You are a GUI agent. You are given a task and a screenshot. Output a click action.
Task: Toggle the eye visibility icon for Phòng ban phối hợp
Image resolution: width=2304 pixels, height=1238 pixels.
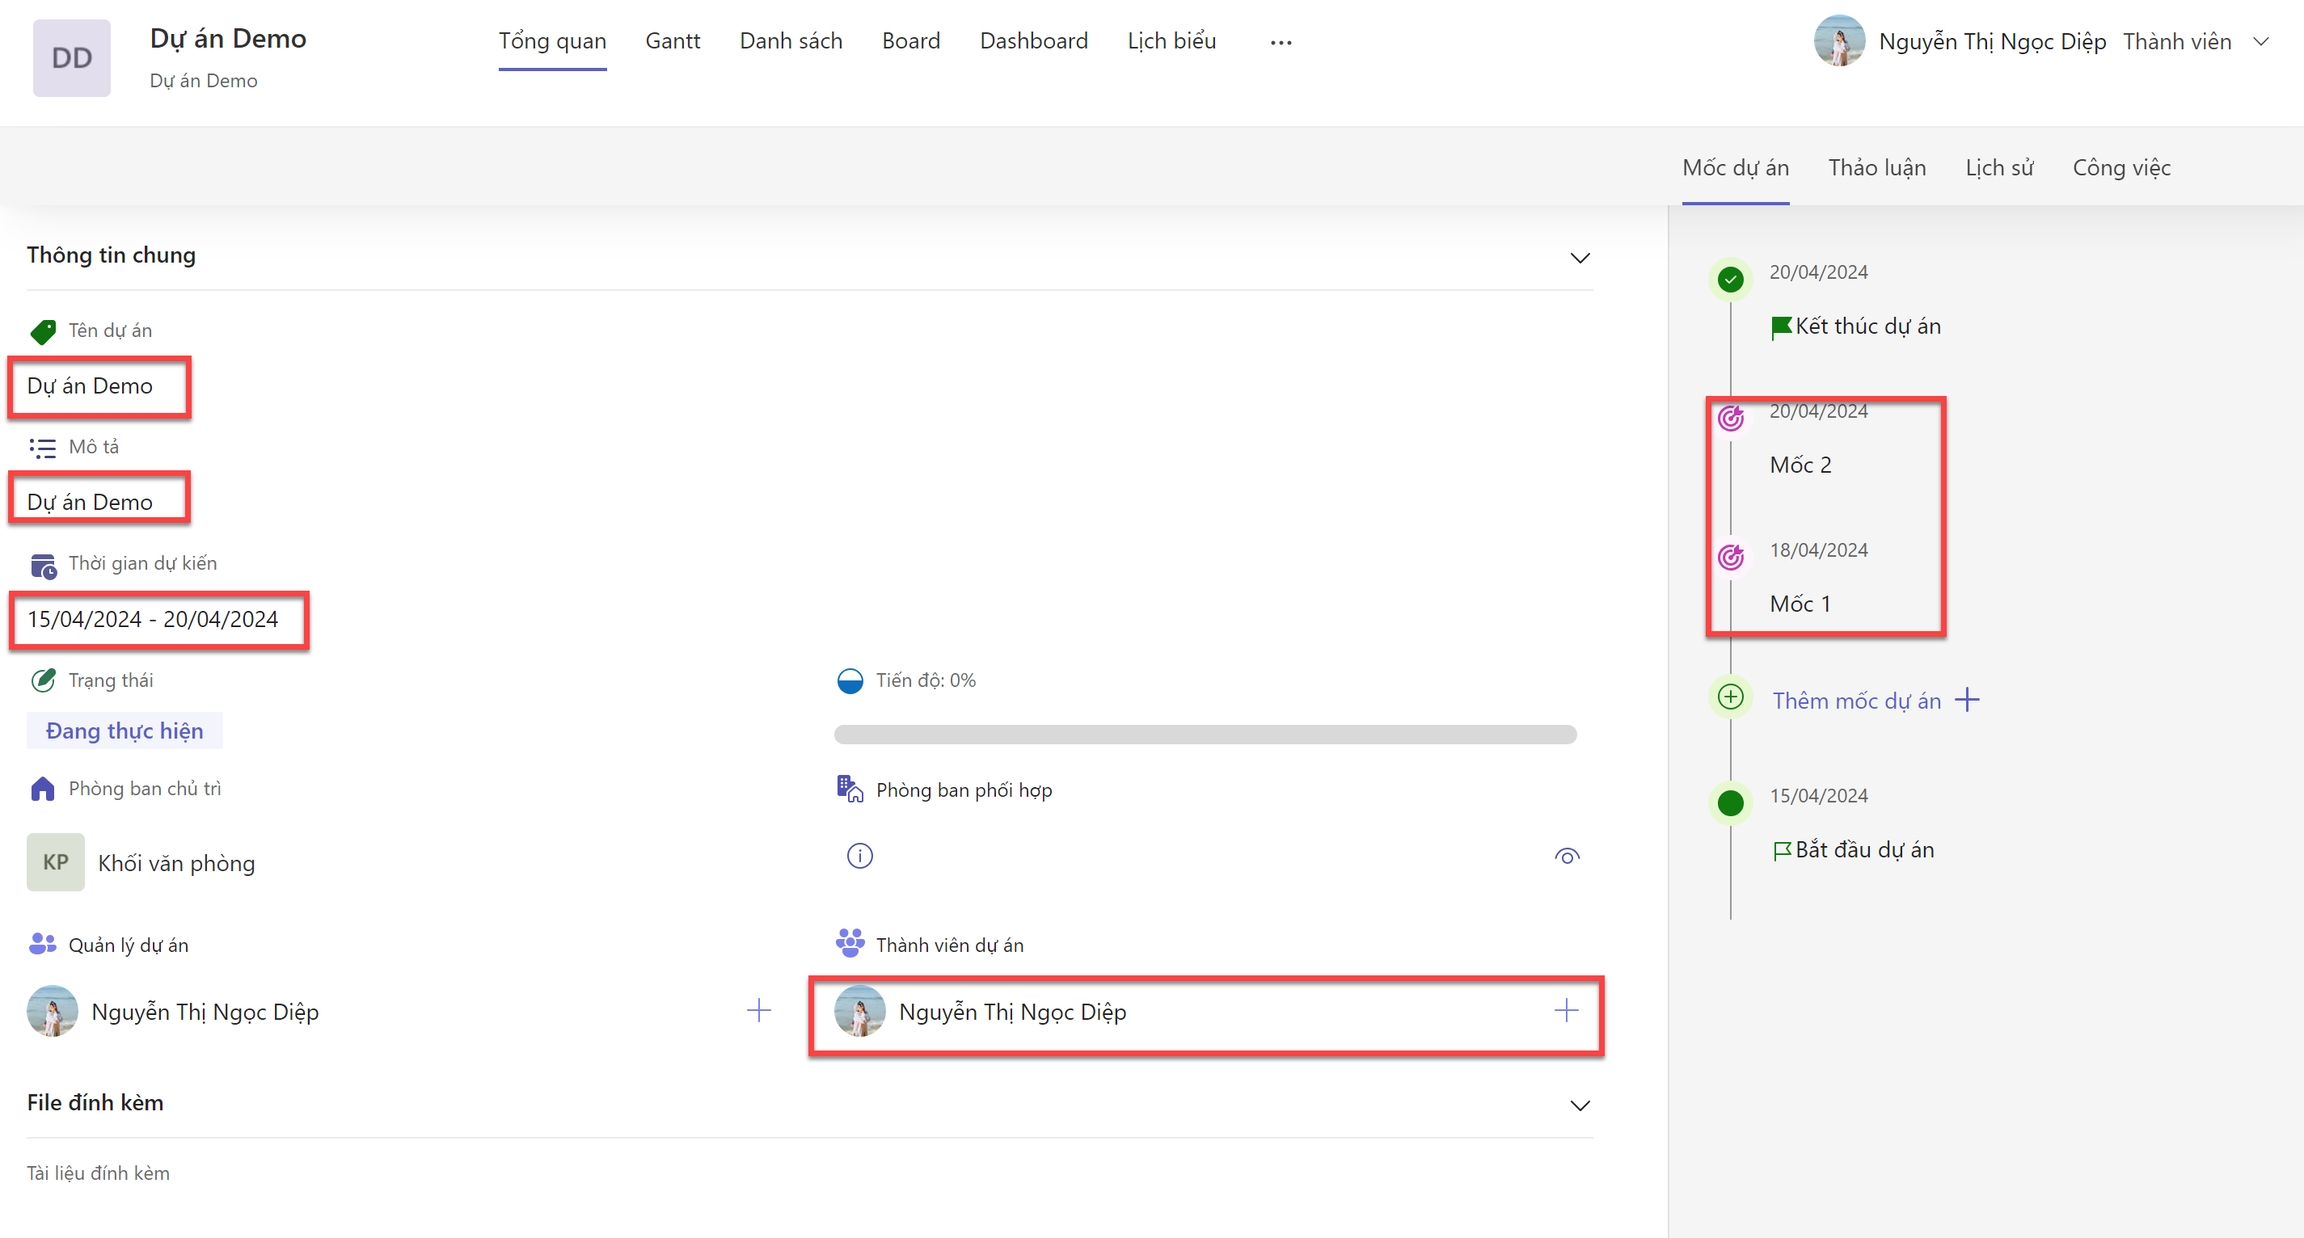click(x=1567, y=856)
